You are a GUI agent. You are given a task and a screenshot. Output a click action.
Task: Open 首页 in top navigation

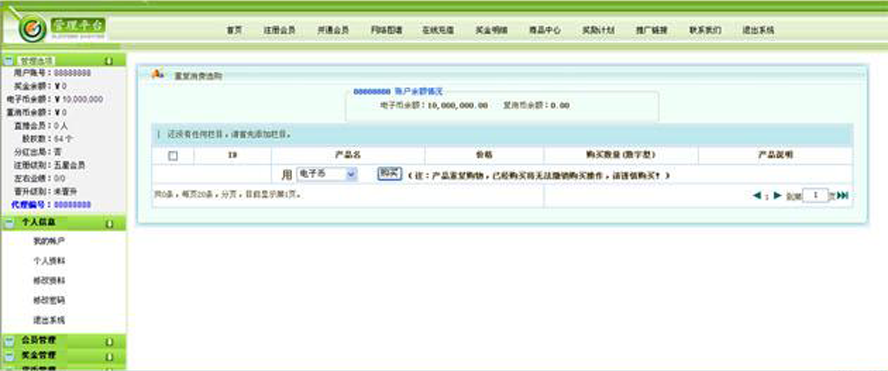(234, 30)
